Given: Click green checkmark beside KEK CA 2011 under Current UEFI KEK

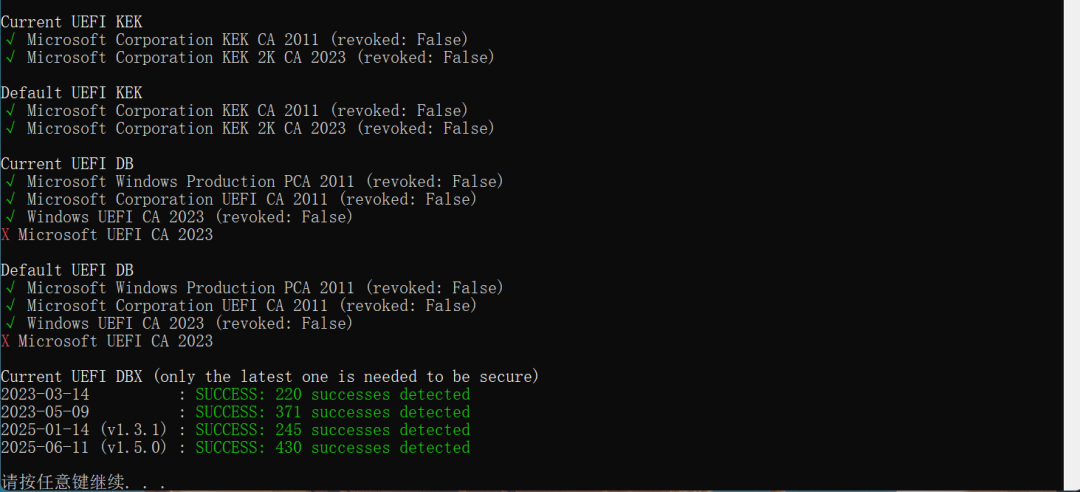Looking at the screenshot, I should (10, 40).
